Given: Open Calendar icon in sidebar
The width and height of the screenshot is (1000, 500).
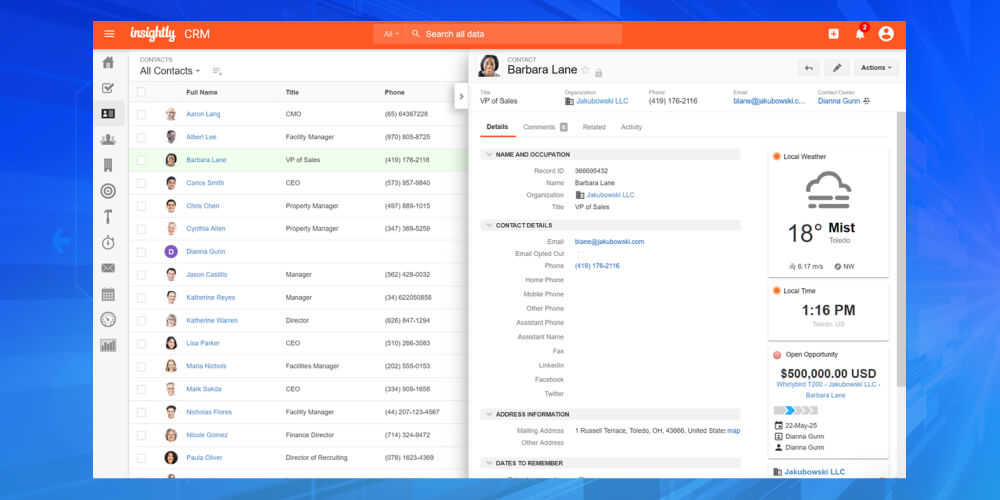Looking at the screenshot, I should 108,294.
